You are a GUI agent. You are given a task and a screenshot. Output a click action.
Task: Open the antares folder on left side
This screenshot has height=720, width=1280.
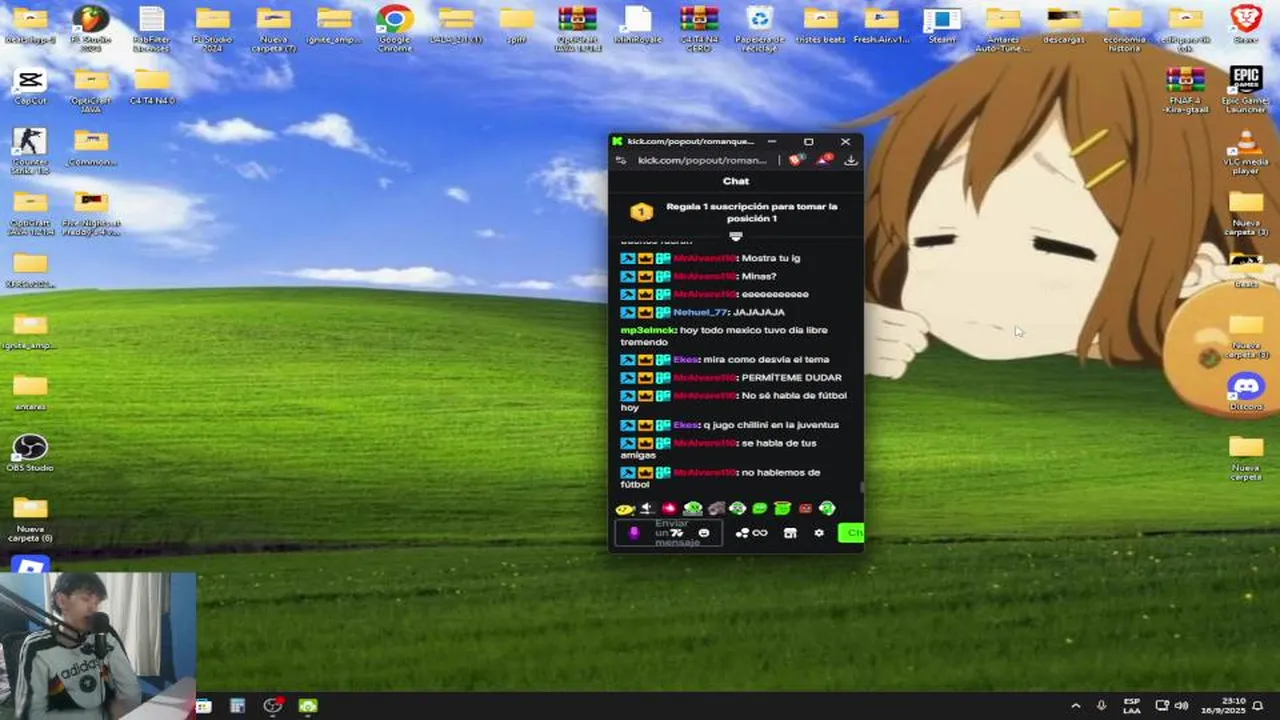tap(30, 391)
